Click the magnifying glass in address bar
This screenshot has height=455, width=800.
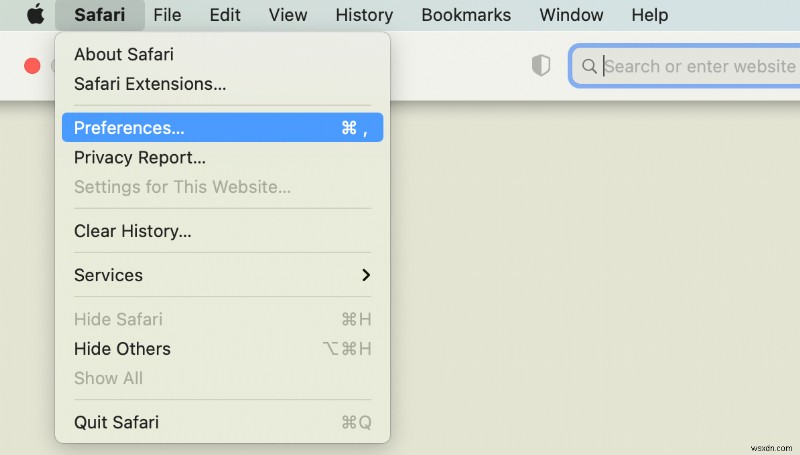click(x=589, y=66)
